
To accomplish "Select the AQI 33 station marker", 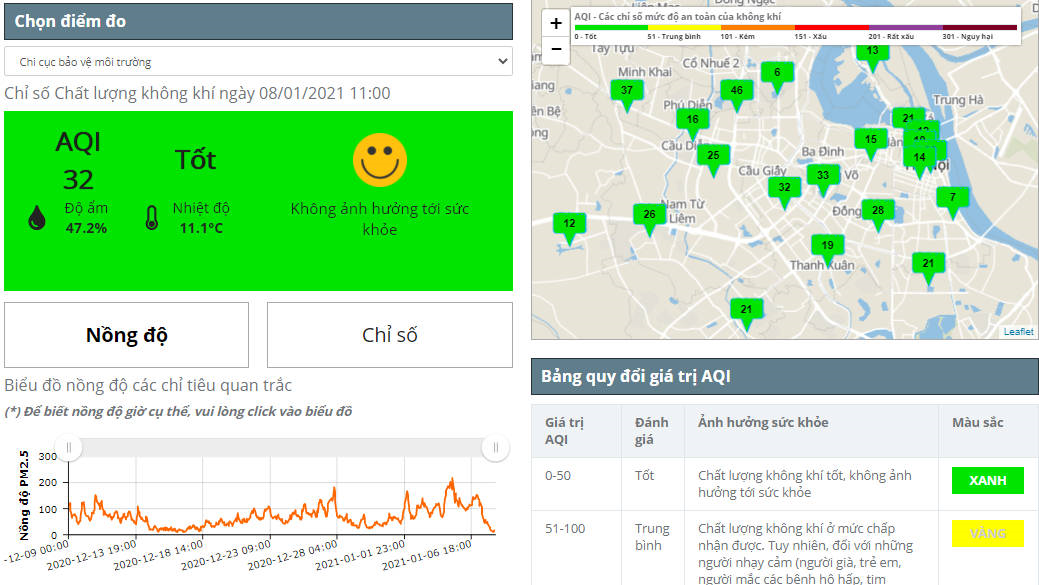I will coord(823,177).
